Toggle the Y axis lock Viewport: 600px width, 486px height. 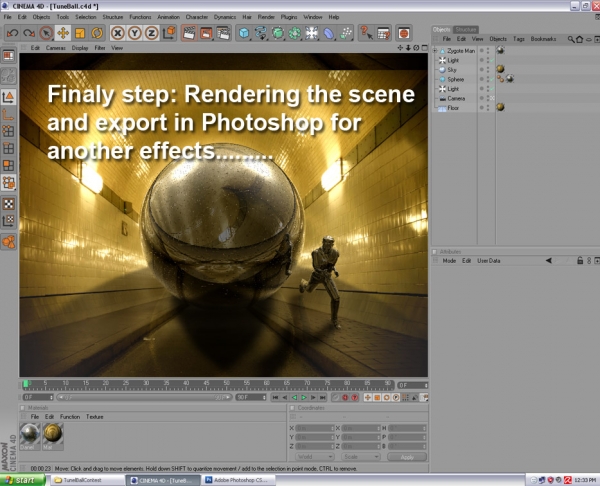pos(134,33)
